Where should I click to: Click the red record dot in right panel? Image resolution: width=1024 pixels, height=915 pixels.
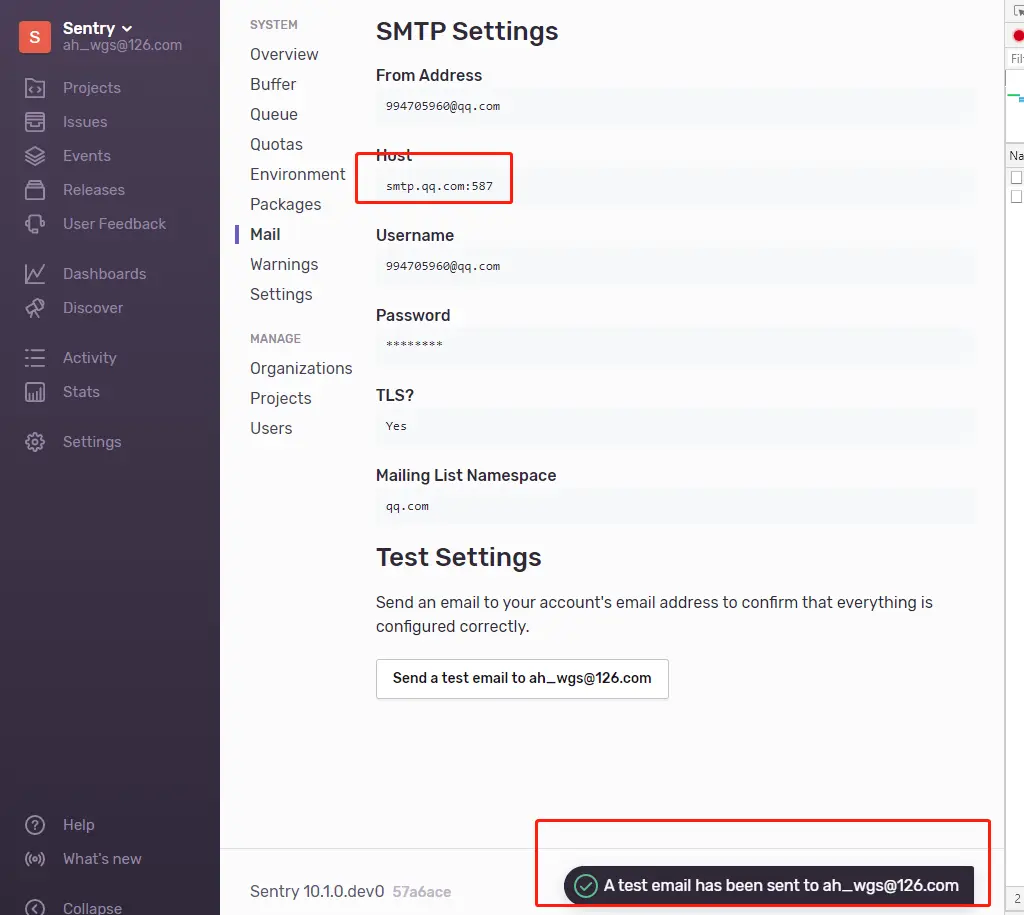pyautogui.click(x=1018, y=36)
